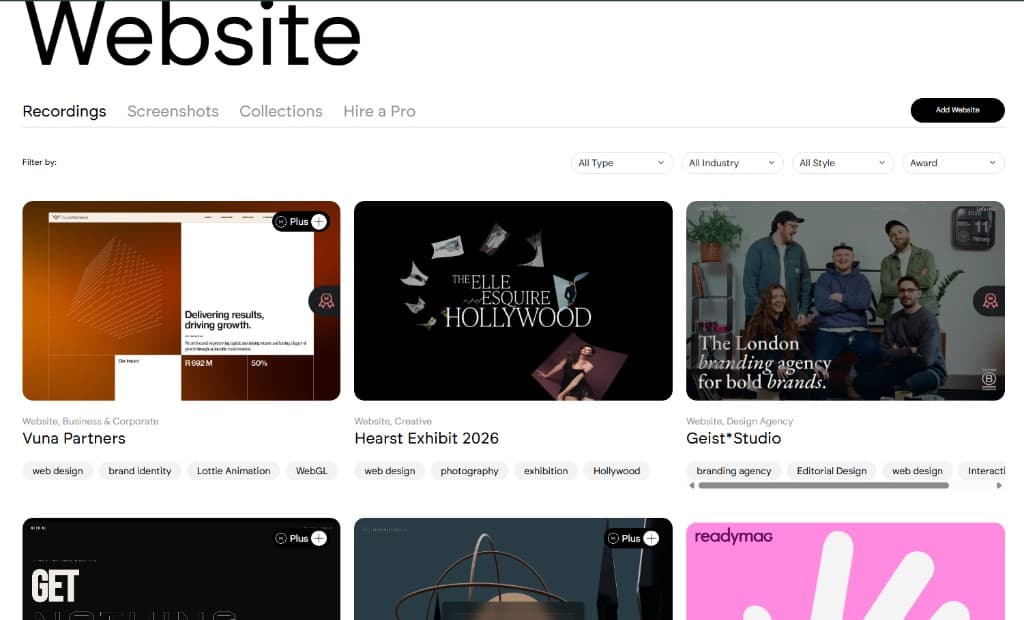The width and height of the screenshot is (1024, 620).
Task: Click the Add Website button
Action: tap(957, 110)
